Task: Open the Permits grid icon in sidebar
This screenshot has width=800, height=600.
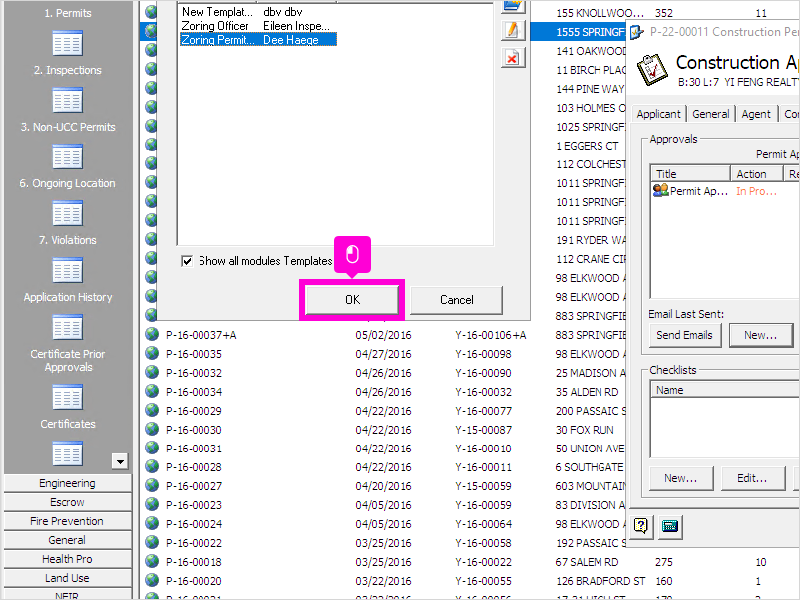Action: point(67,43)
